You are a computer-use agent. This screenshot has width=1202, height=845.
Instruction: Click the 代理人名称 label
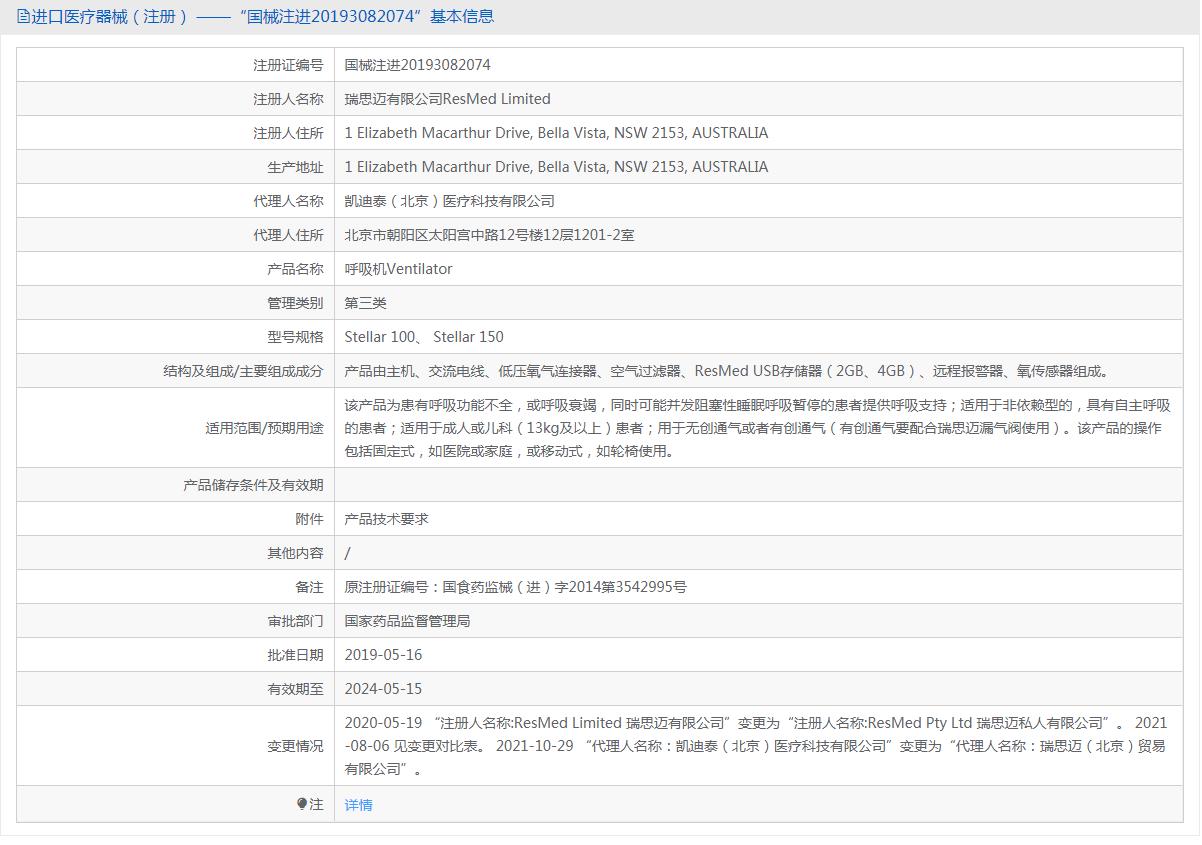pos(288,201)
